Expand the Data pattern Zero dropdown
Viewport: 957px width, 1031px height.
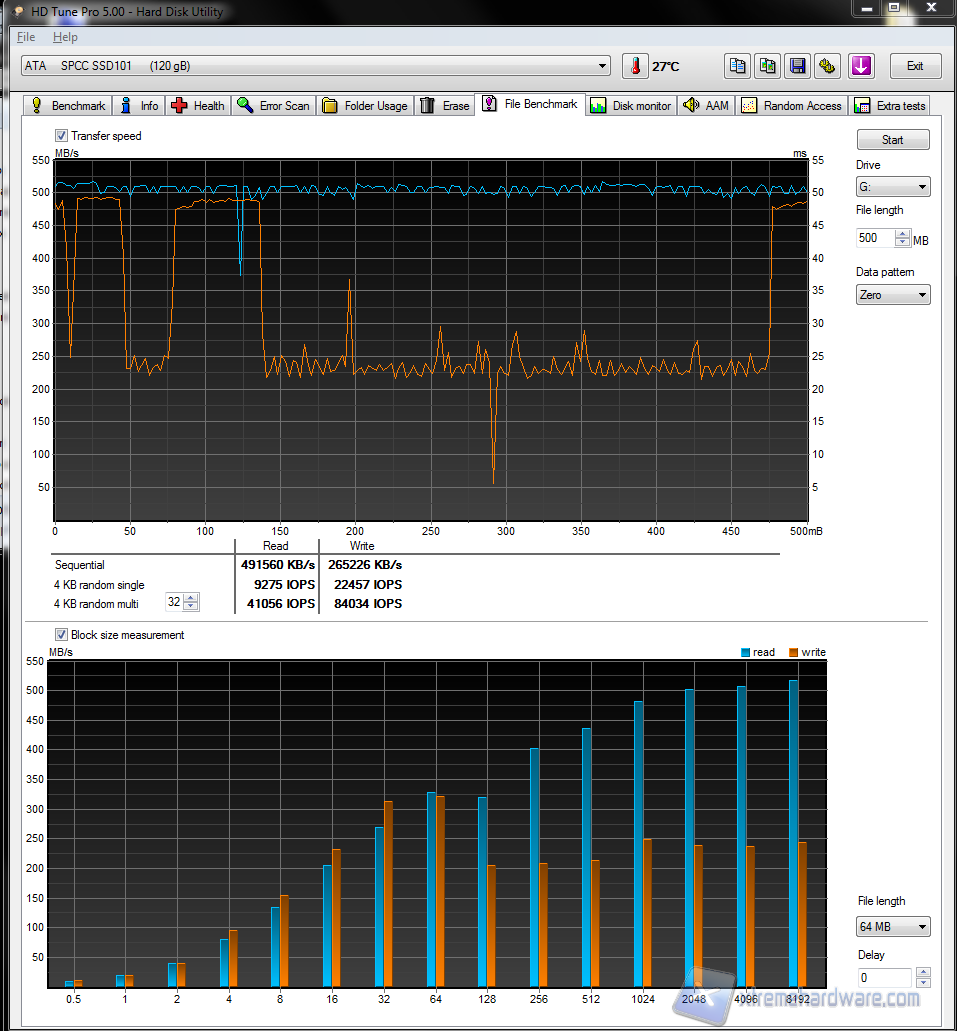[892, 295]
